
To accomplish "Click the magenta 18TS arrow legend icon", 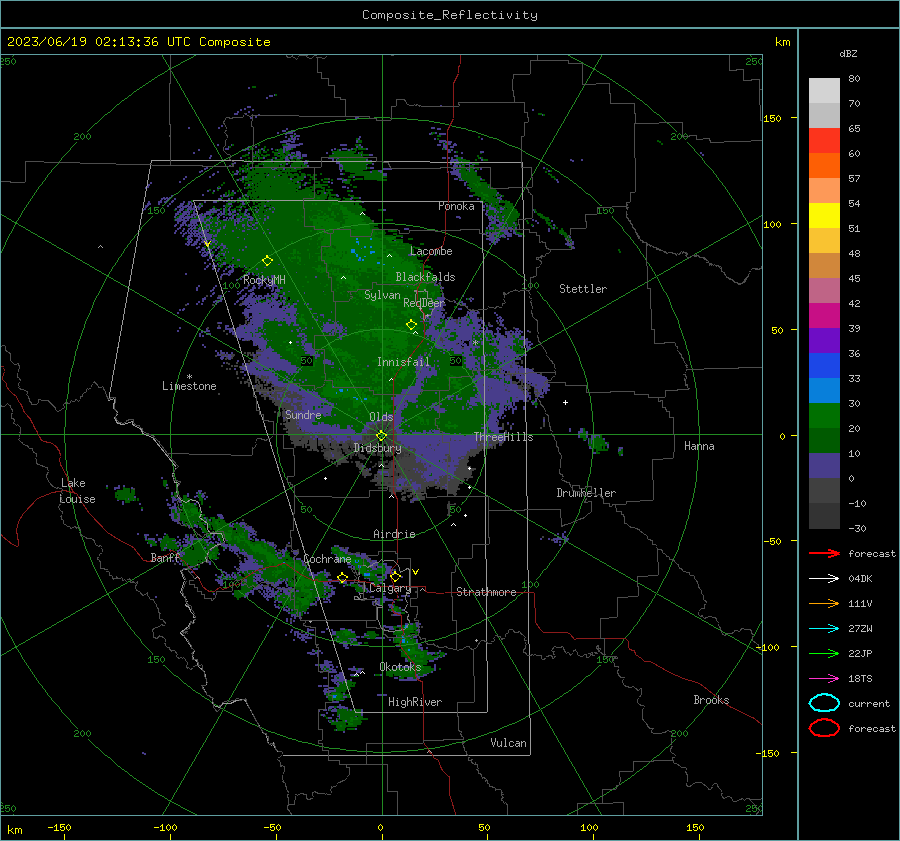I will (824, 679).
